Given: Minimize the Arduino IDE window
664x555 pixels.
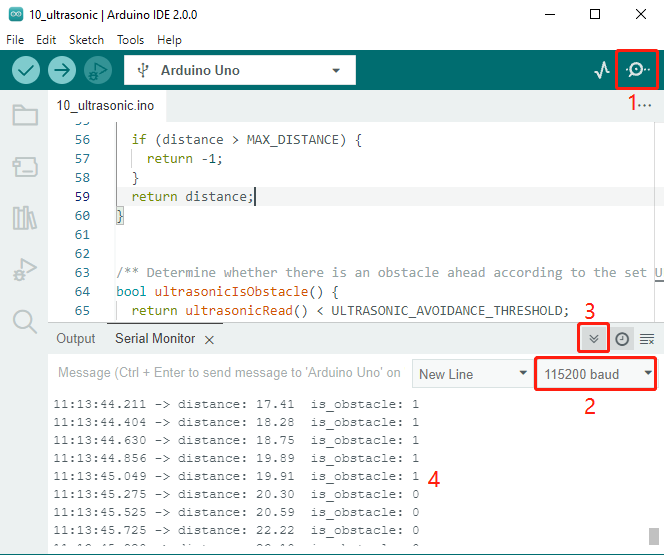Looking at the screenshot, I should (550, 14).
